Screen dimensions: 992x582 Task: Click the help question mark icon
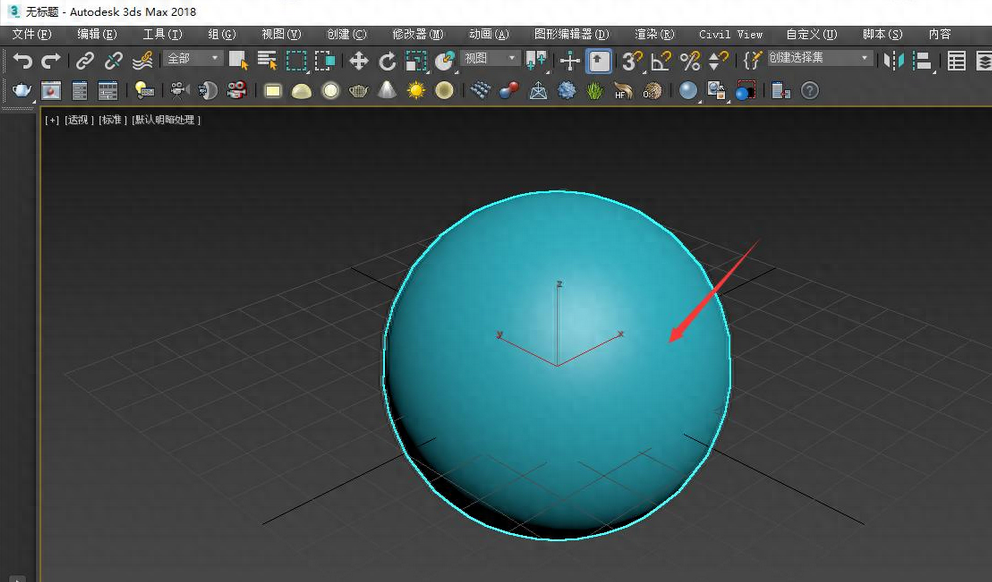[x=810, y=90]
